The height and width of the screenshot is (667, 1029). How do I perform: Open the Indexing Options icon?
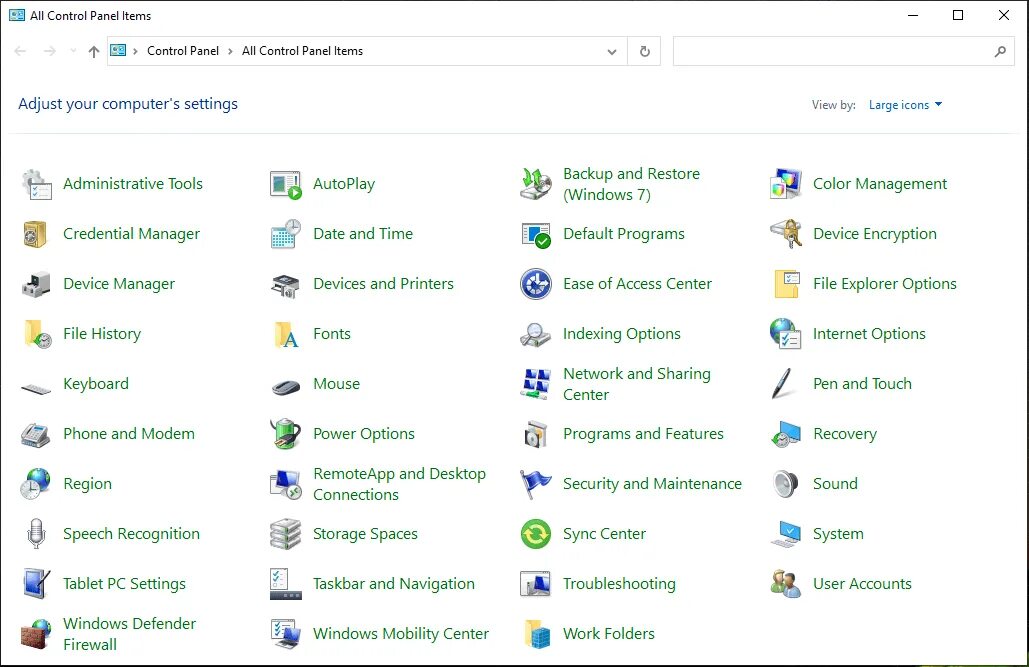536,335
